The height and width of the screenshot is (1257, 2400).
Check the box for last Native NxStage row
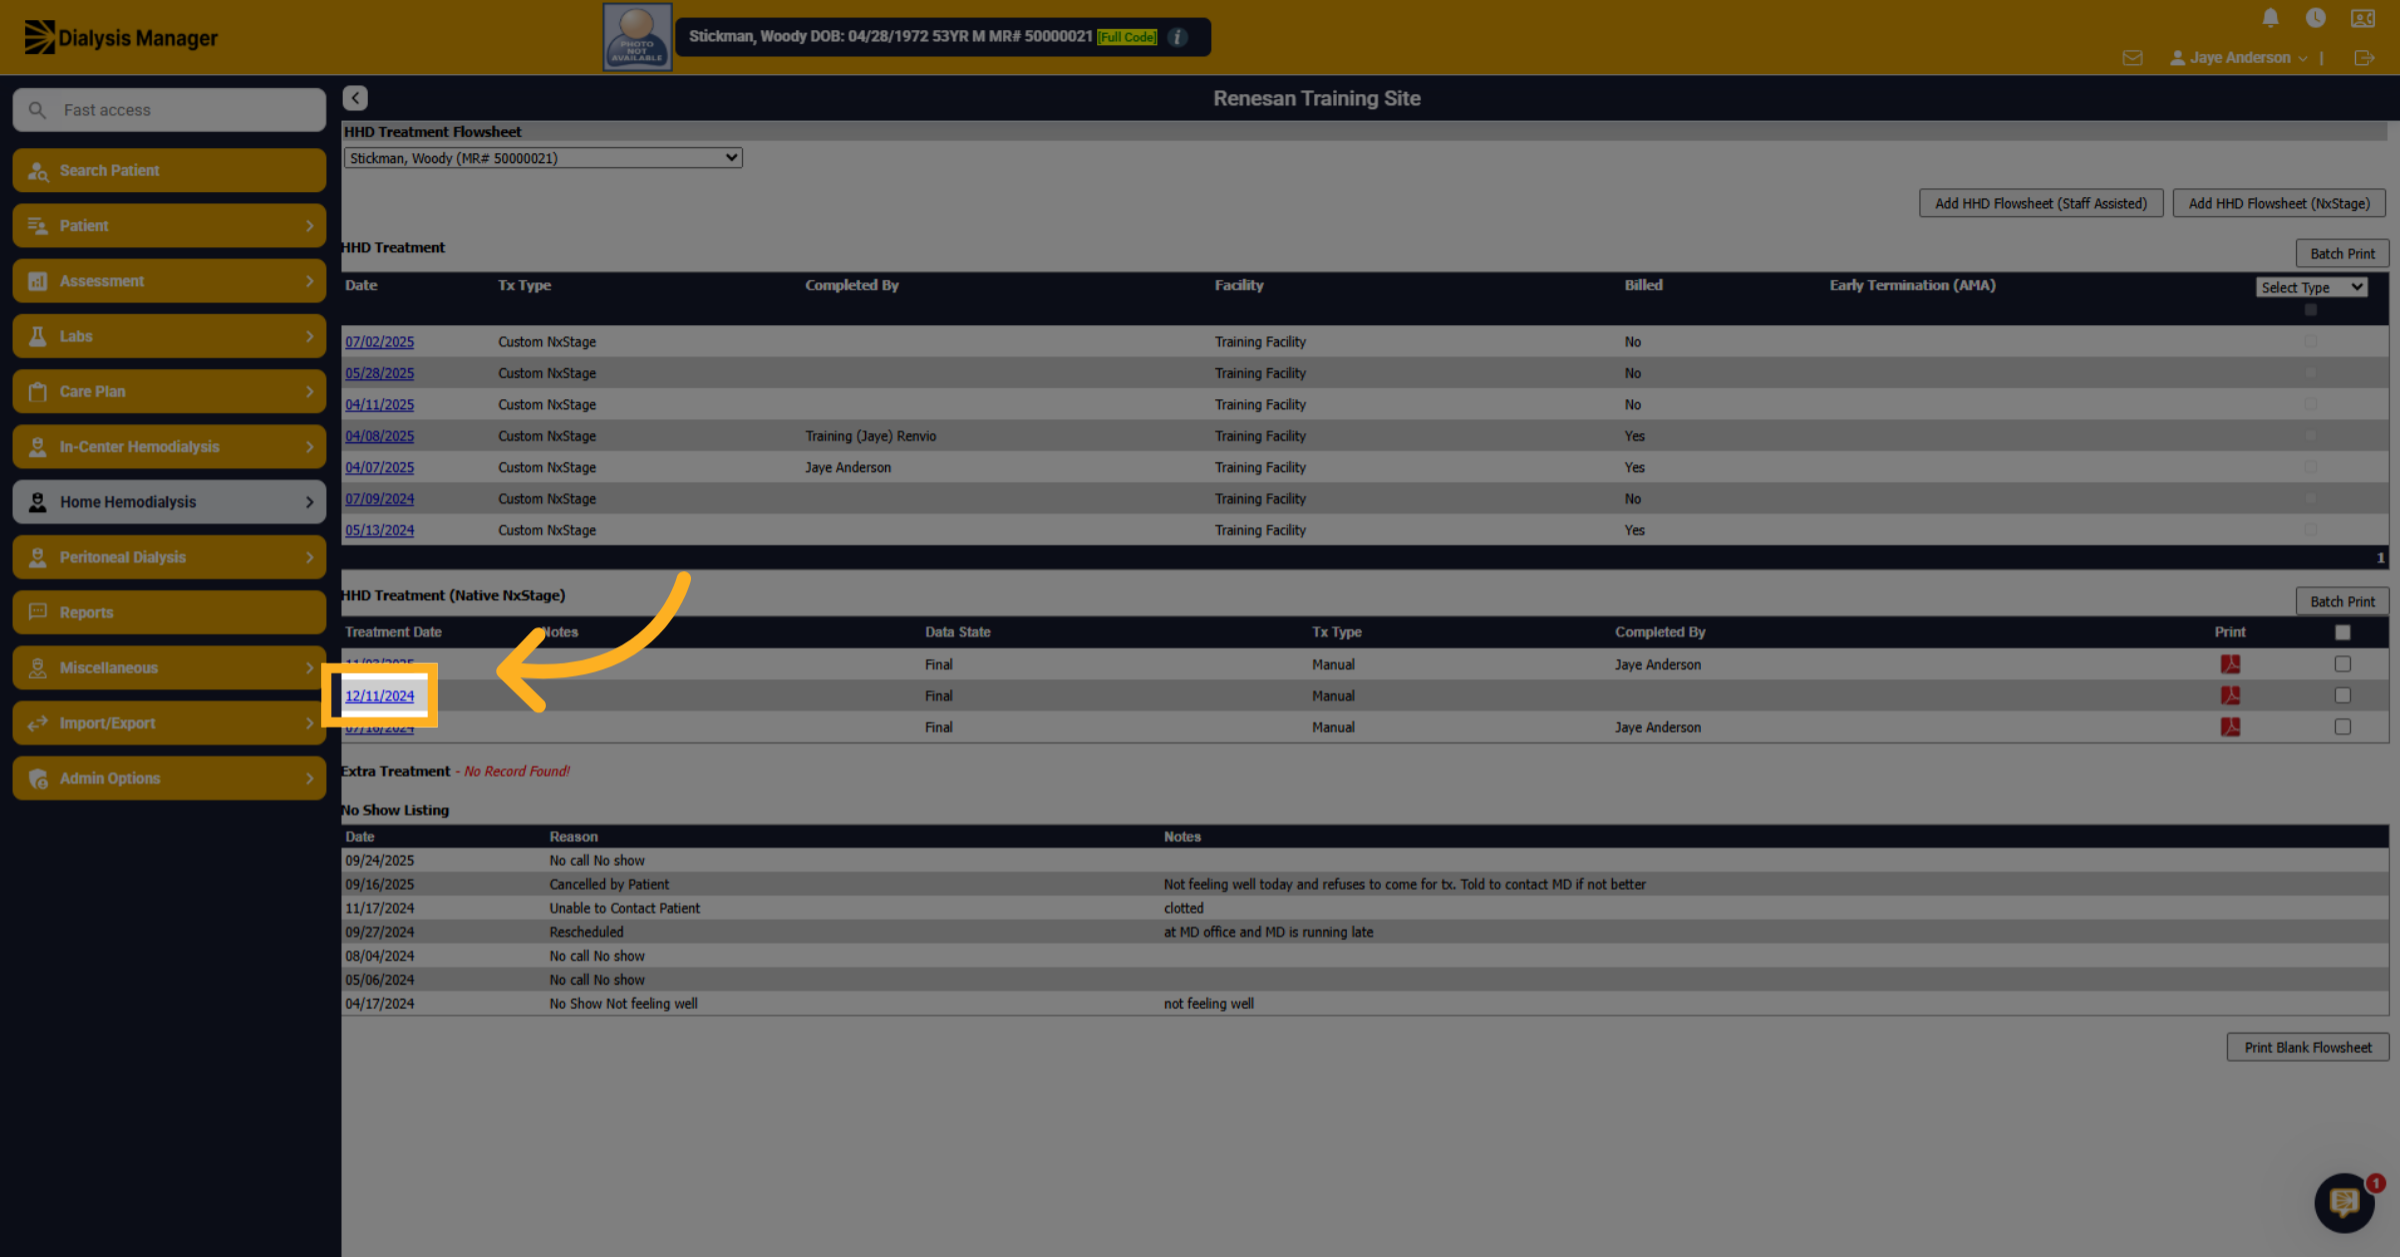point(2342,727)
